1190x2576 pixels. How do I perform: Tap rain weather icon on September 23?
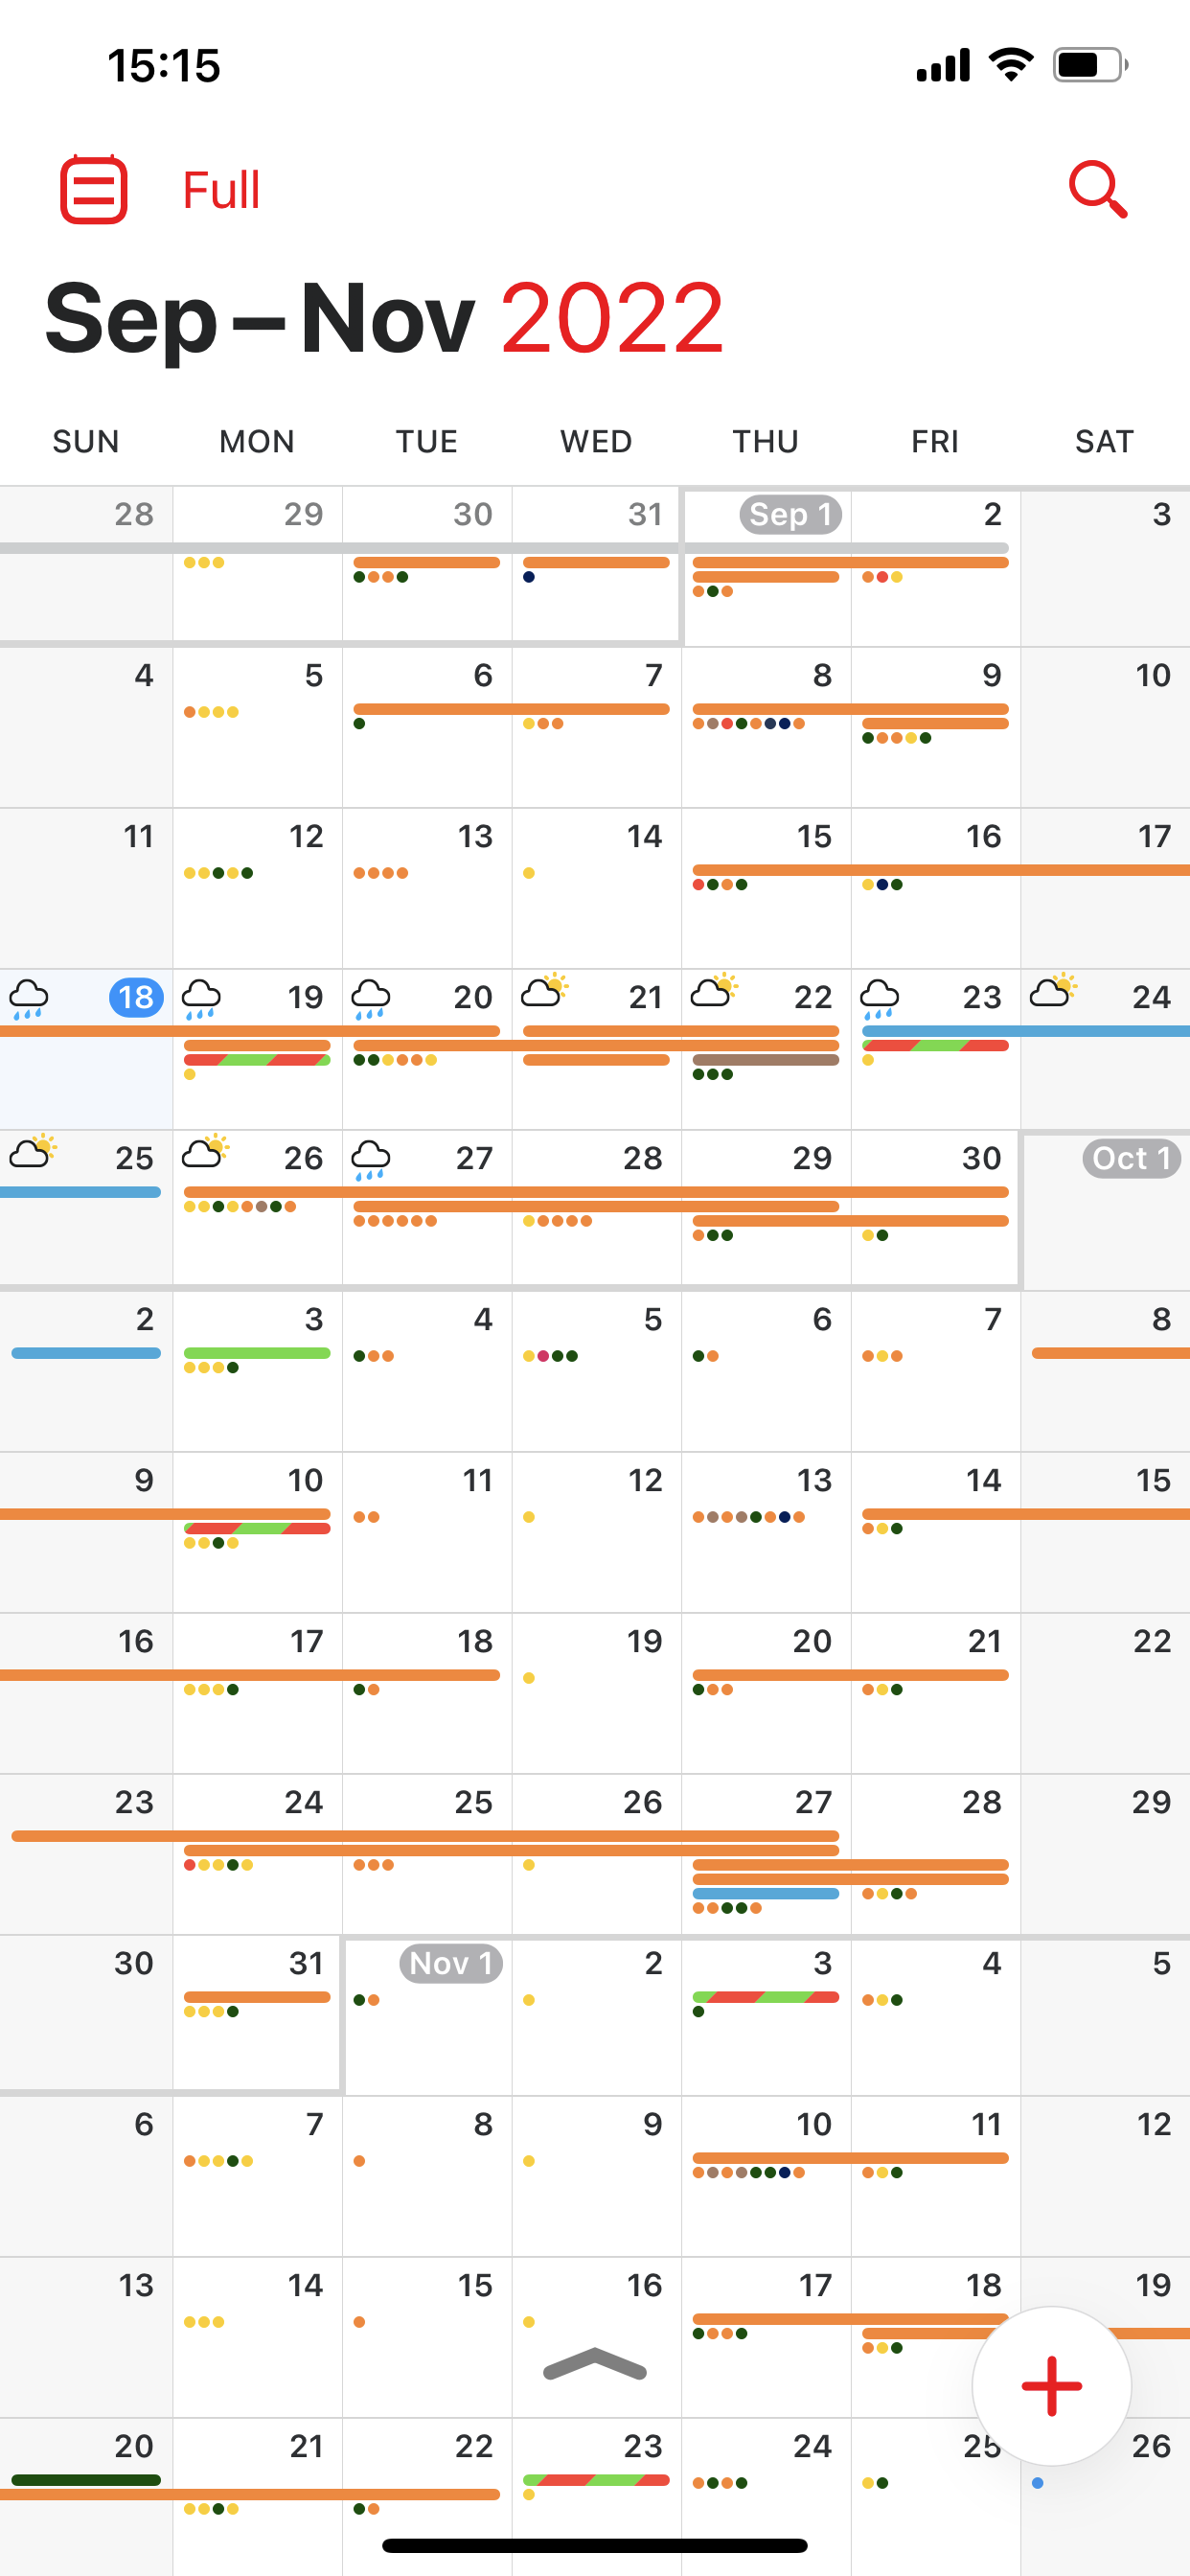pyautogui.click(x=879, y=997)
